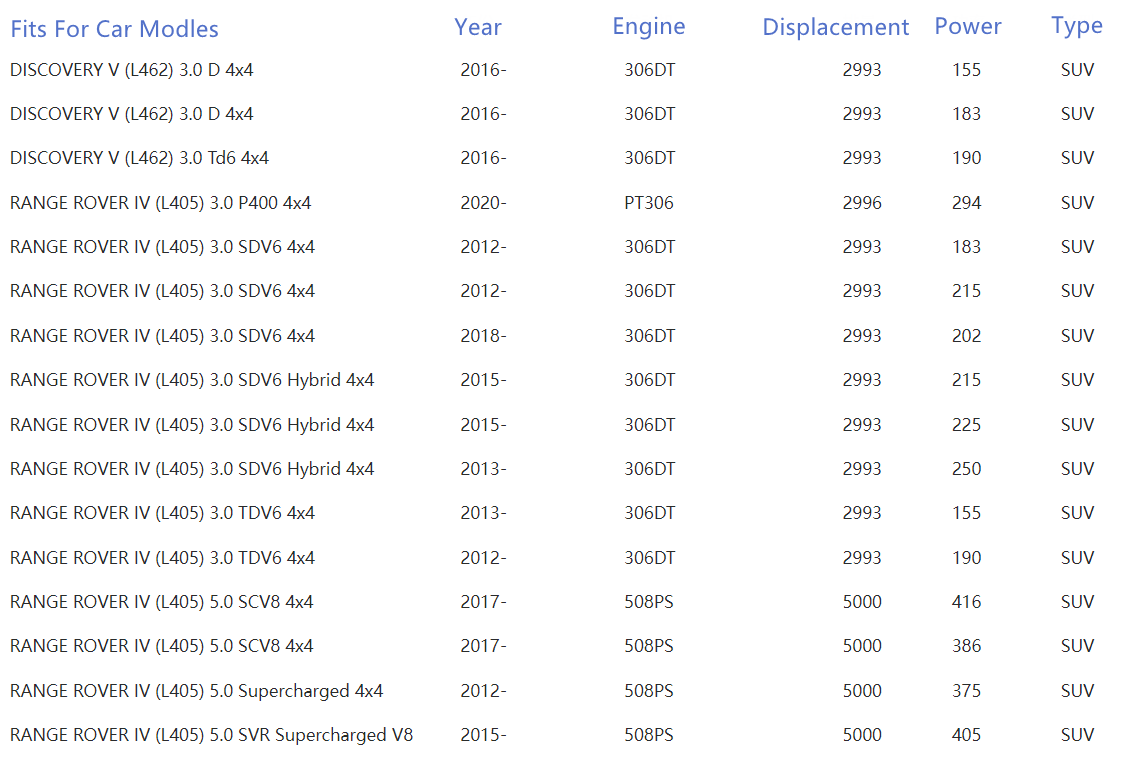
Task: Click the 2996 displacement value
Action: point(861,203)
